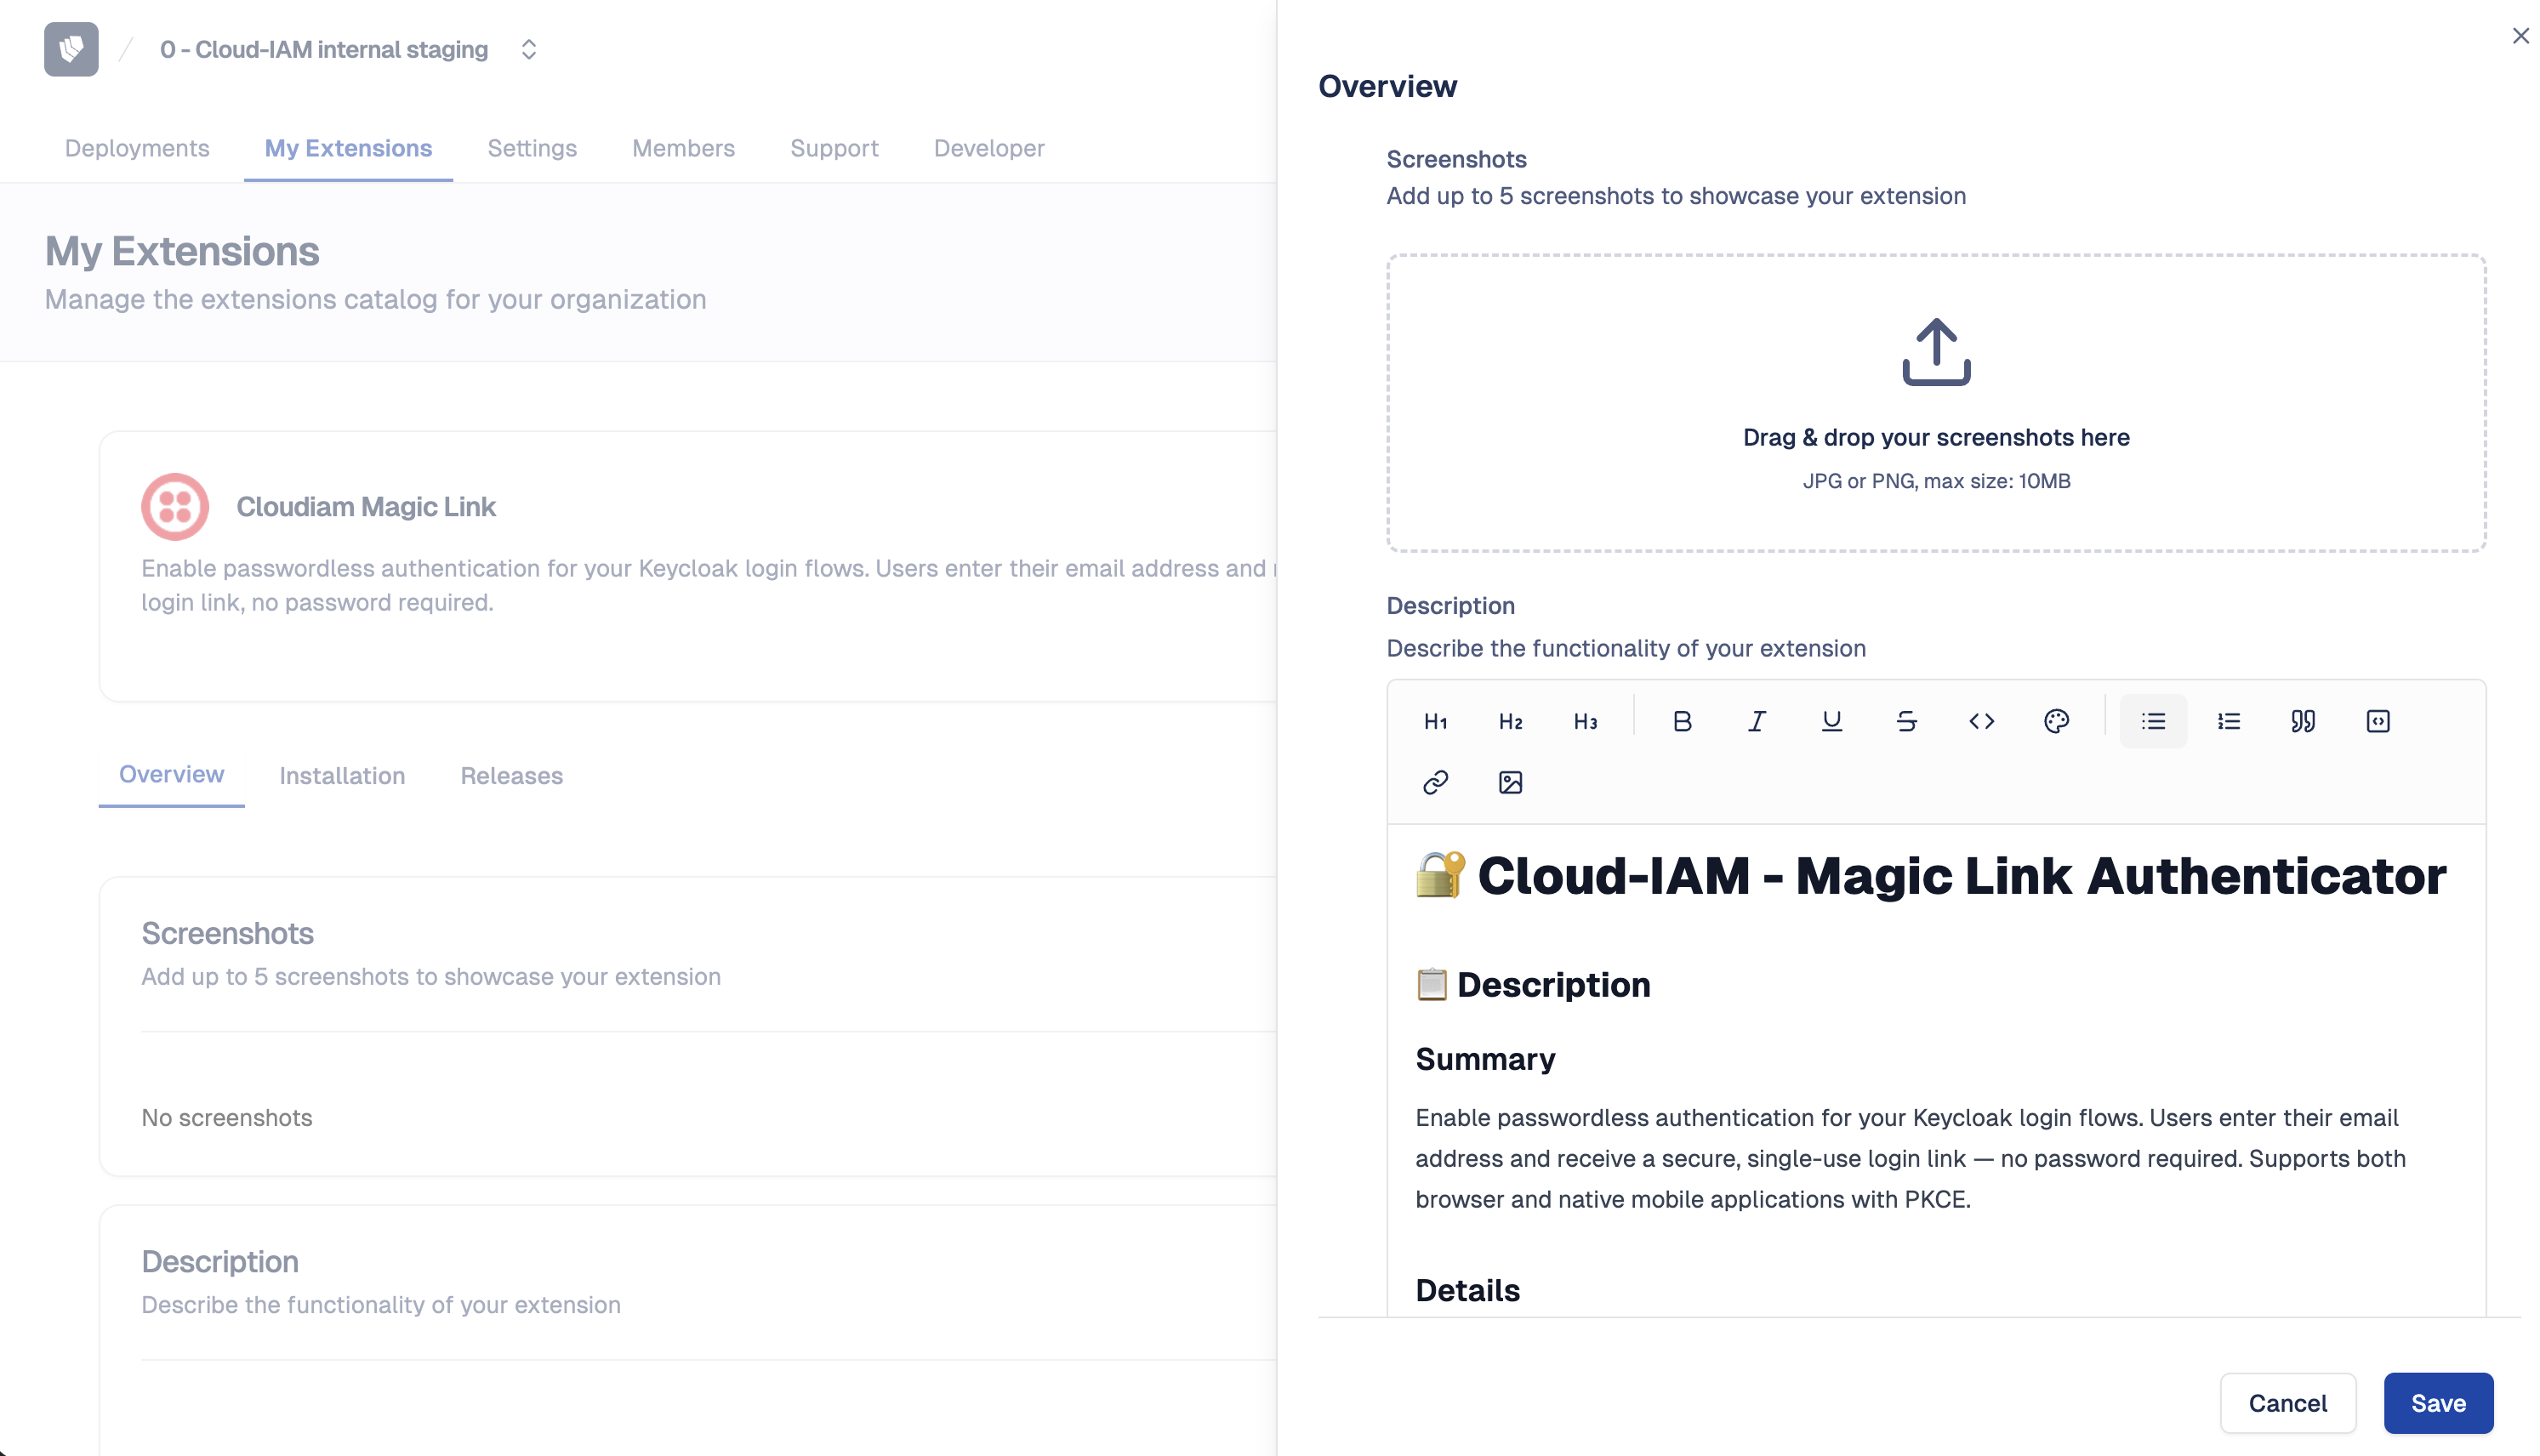Insert a link in description
Viewport: 2540px width, 1456px height.
[x=1435, y=782]
